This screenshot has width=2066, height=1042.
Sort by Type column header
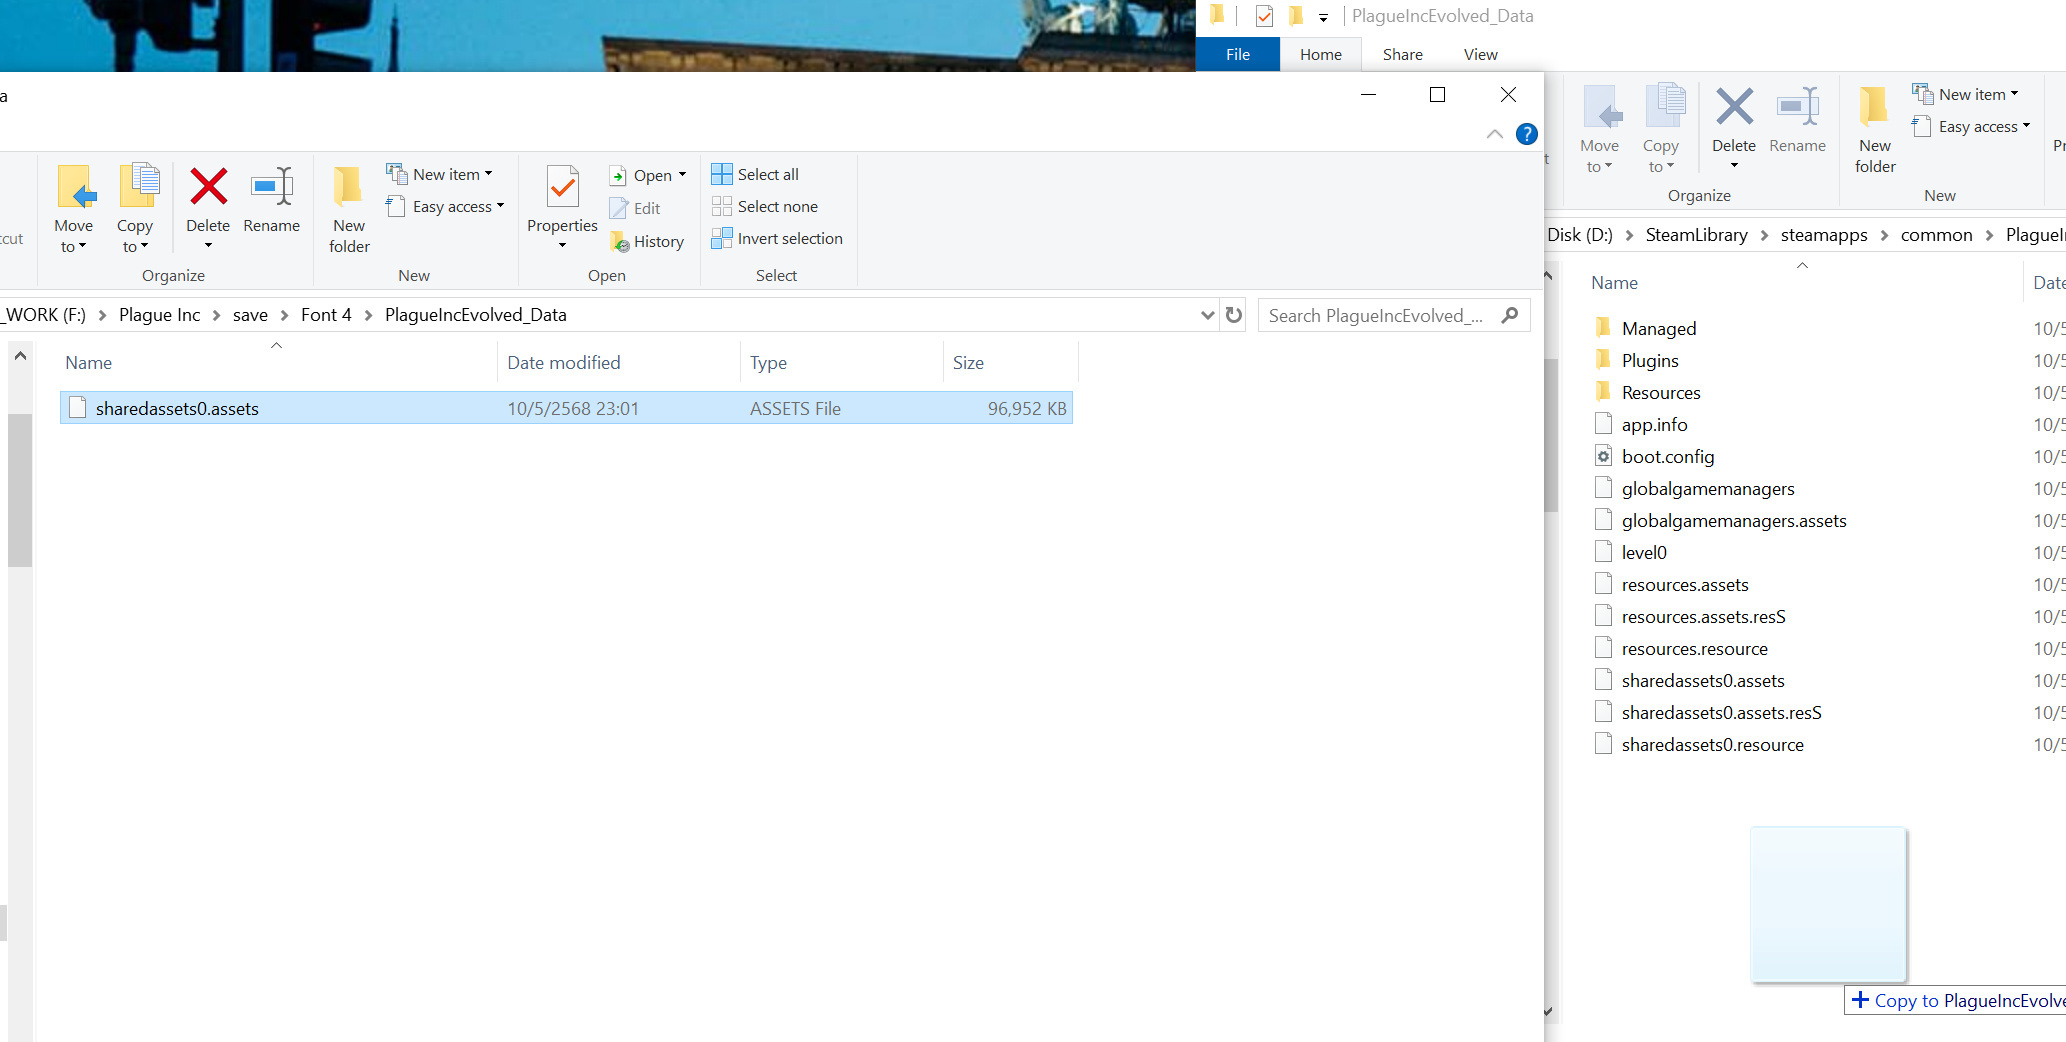(841, 363)
